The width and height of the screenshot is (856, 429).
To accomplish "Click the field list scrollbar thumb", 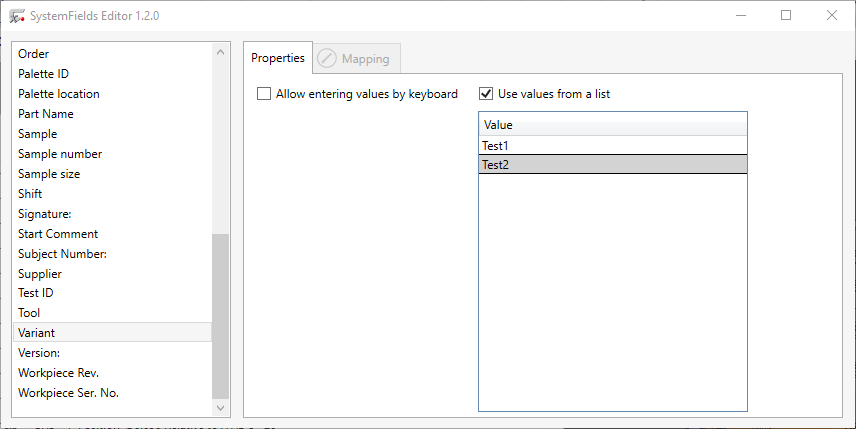I will pos(220,315).
